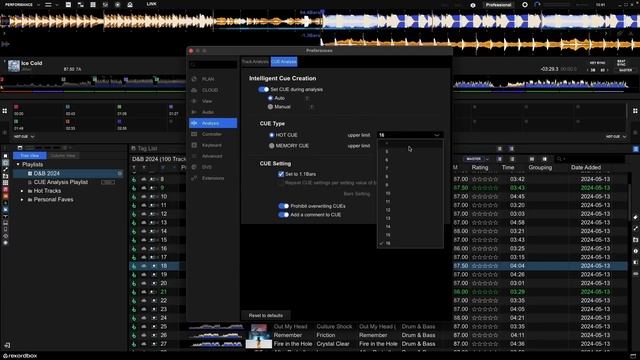The height and width of the screenshot is (360, 640).
Task: Select the Manual radio button
Action: [x=270, y=107]
